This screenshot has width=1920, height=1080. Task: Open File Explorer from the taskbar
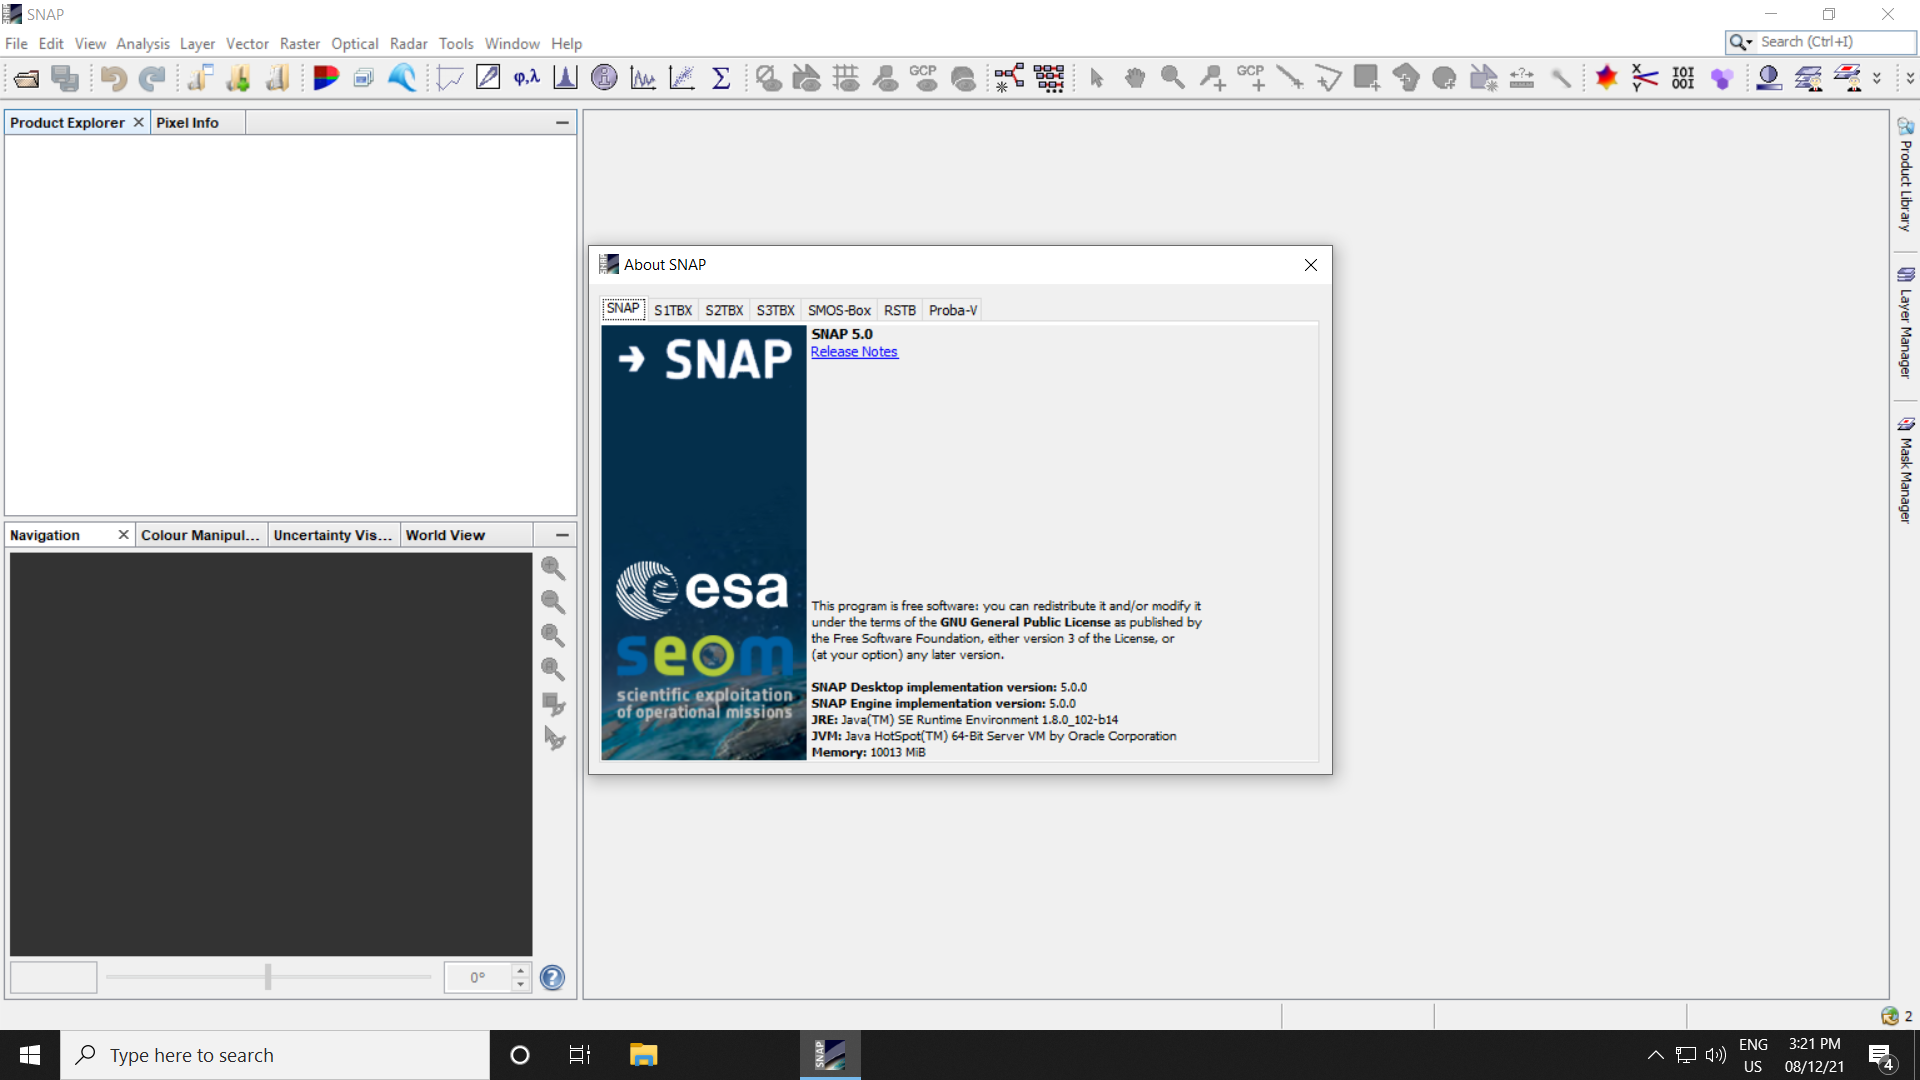643,1055
